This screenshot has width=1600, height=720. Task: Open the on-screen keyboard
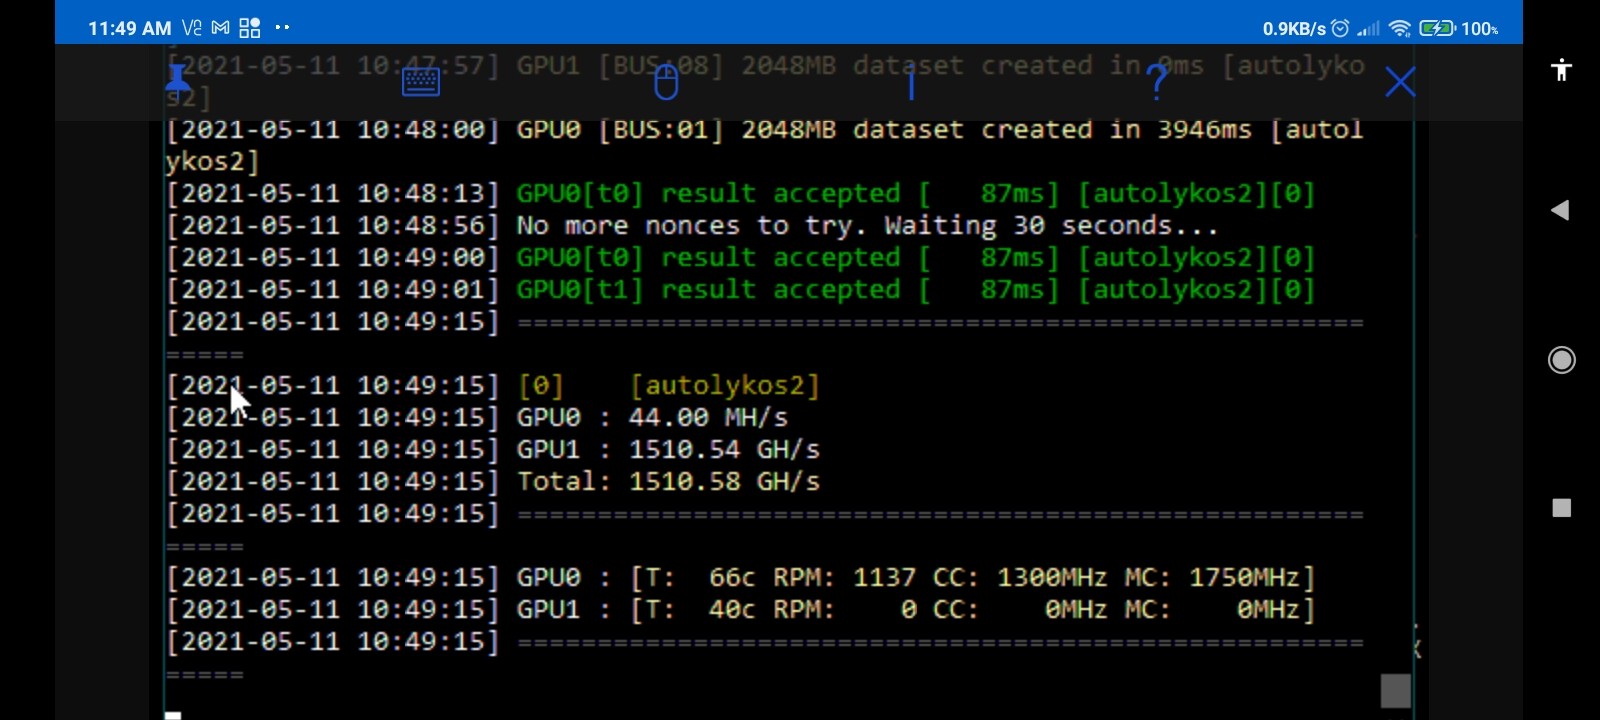(x=421, y=81)
